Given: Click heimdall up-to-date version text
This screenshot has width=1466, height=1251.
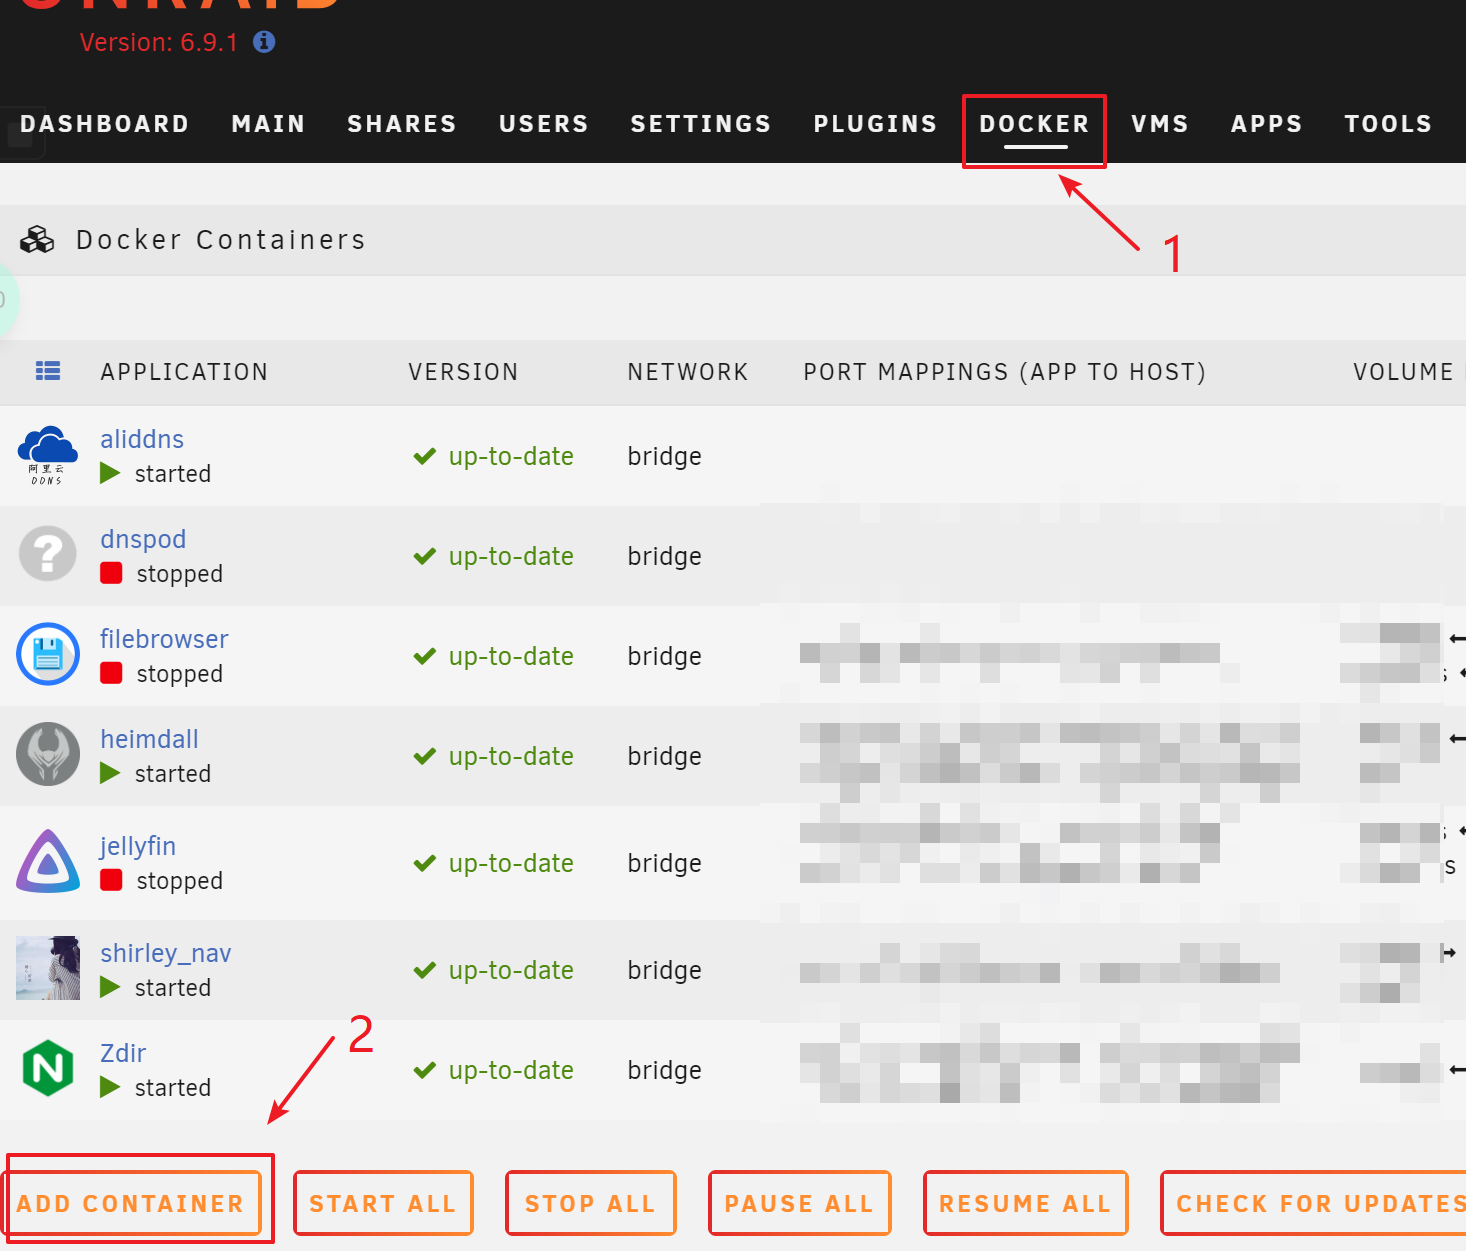Looking at the screenshot, I should coord(511,756).
